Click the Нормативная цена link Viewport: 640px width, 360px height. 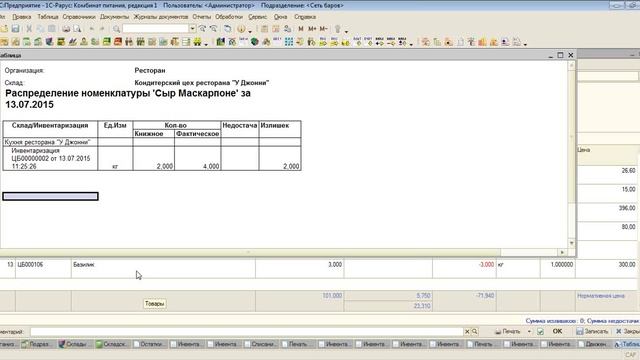pos(600,296)
